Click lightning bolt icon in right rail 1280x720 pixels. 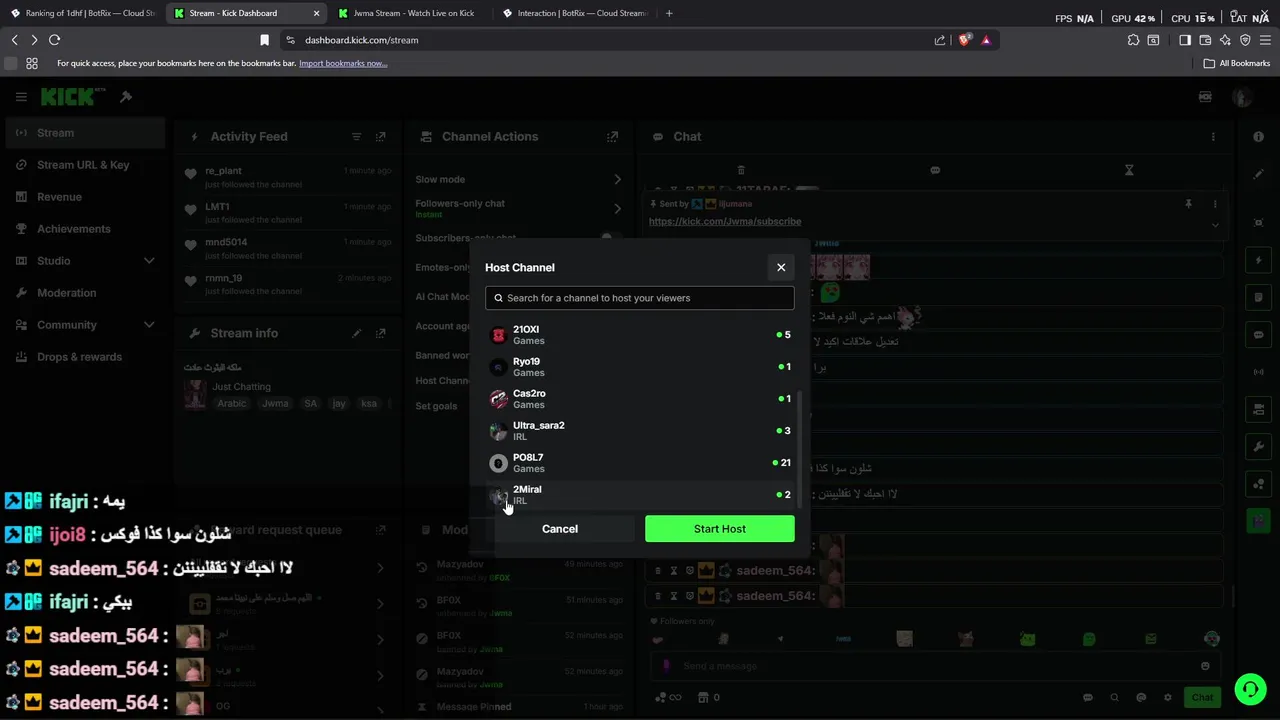point(1258,260)
